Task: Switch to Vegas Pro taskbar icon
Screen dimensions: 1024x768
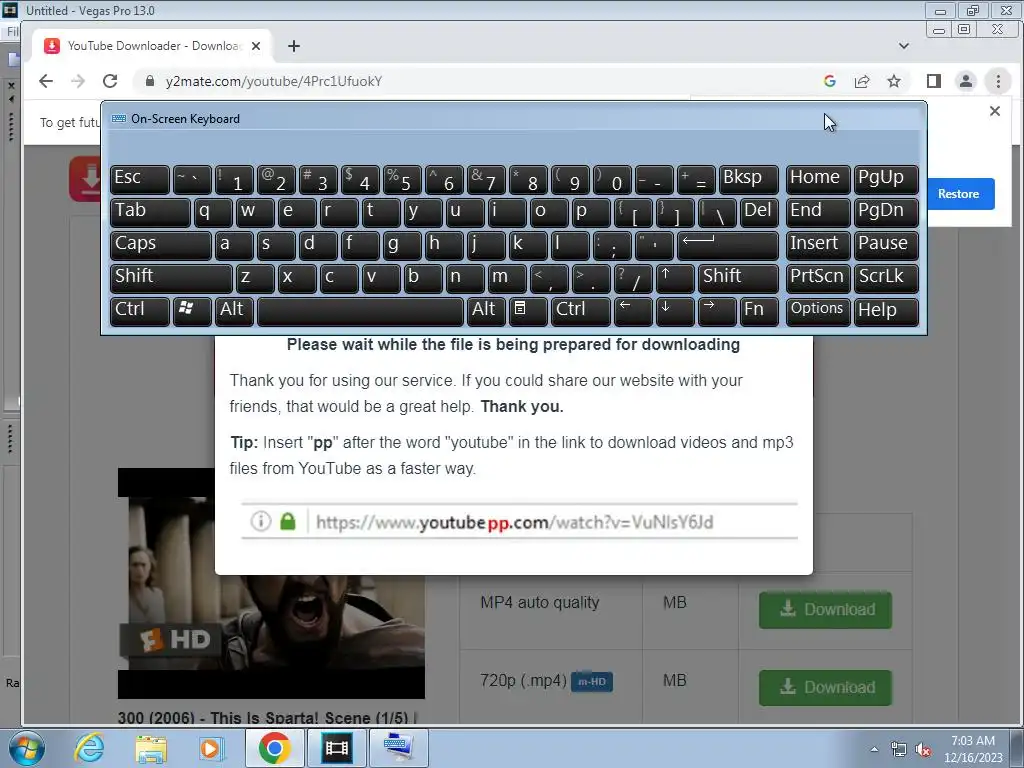Action: coord(336,748)
